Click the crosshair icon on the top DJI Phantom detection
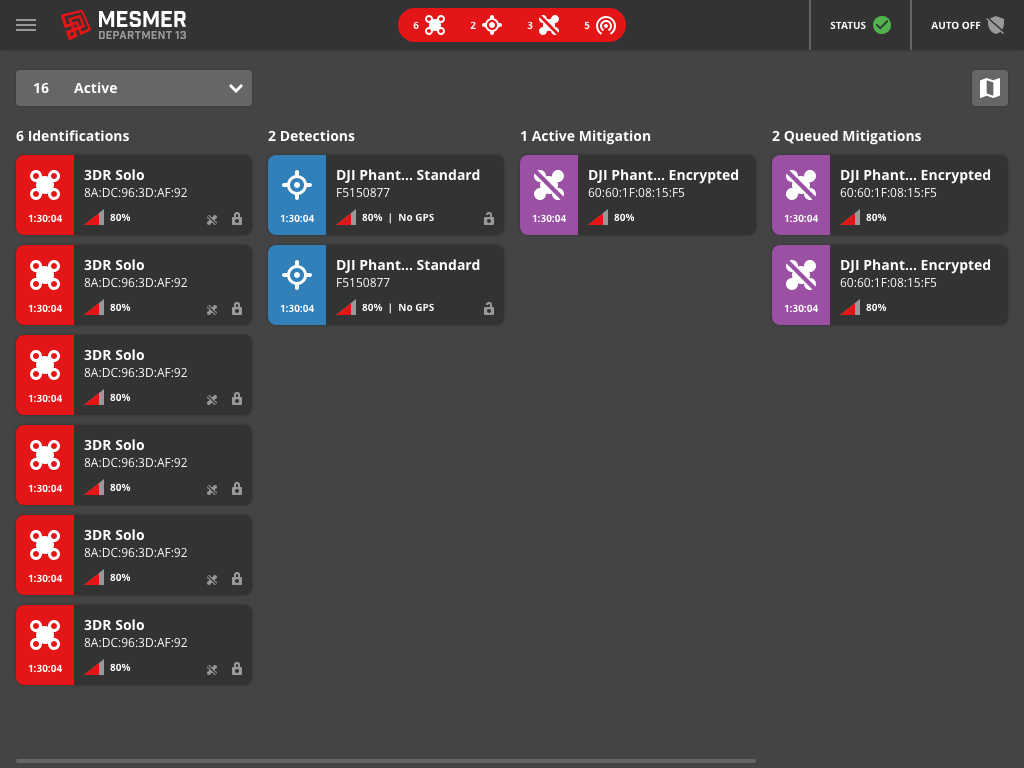 (x=296, y=186)
